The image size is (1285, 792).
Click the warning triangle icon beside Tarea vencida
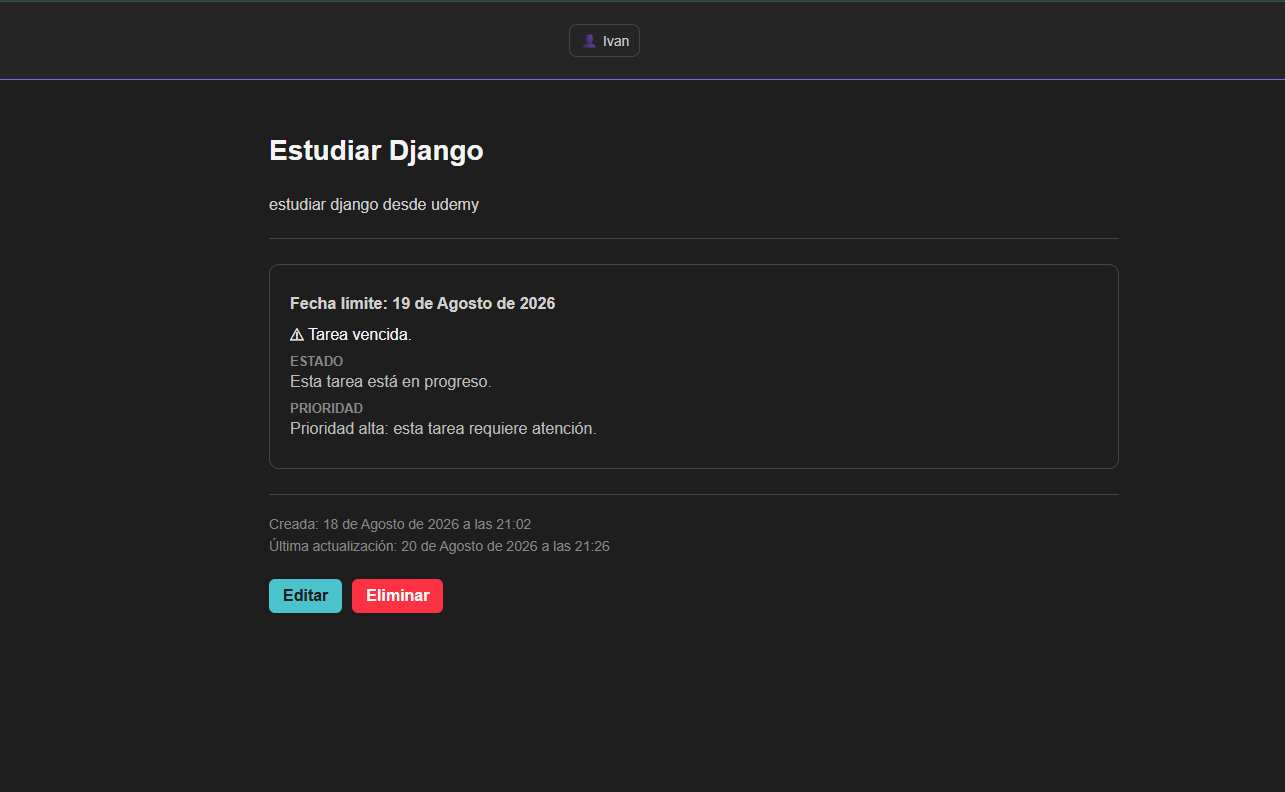click(297, 335)
